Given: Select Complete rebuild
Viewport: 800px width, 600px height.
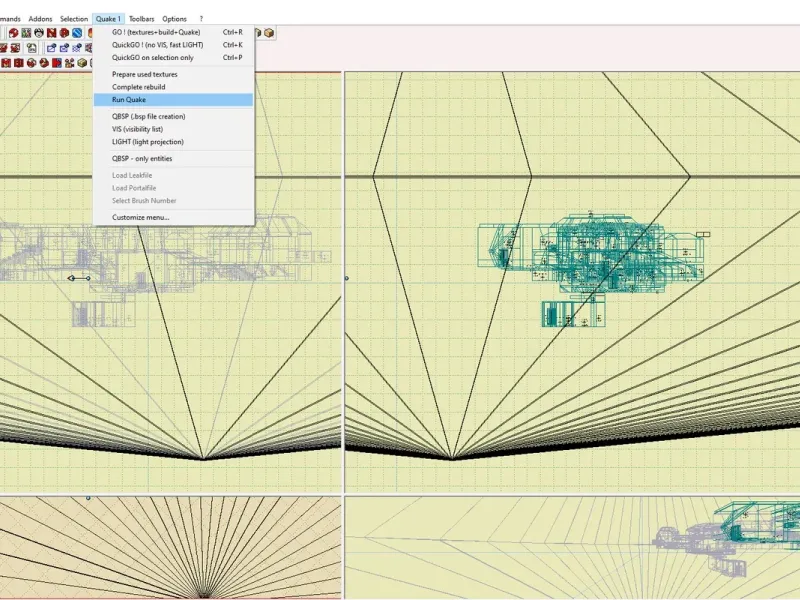Looking at the screenshot, I should pyautogui.click(x=173, y=87).
